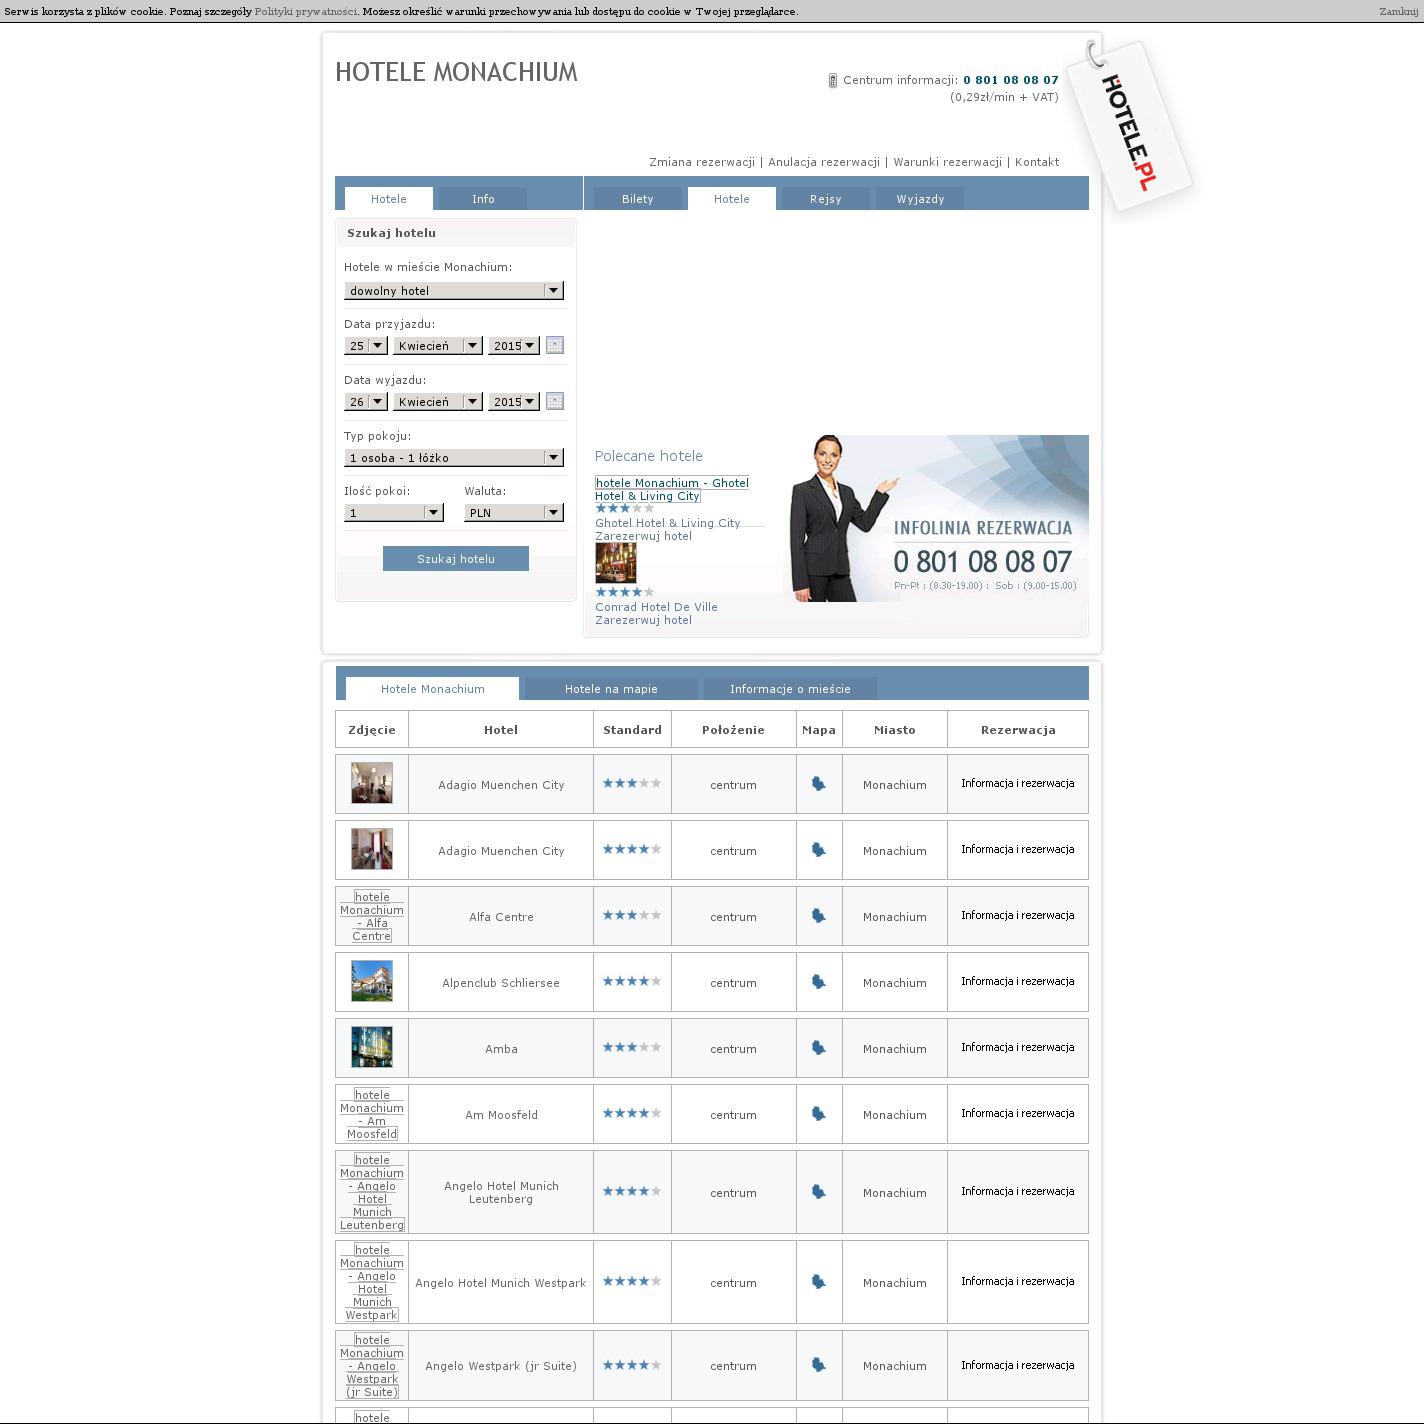Click Informacja i rezerwacja for Alfa Centre

click(x=1018, y=915)
